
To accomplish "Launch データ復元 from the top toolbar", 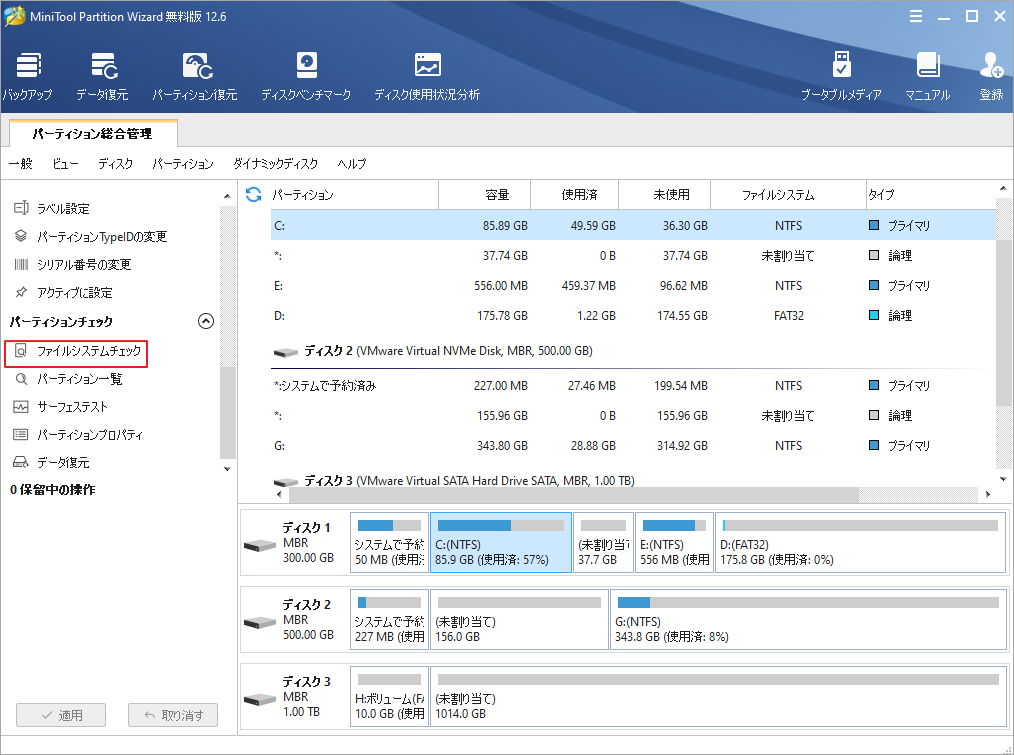I will click(x=102, y=76).
